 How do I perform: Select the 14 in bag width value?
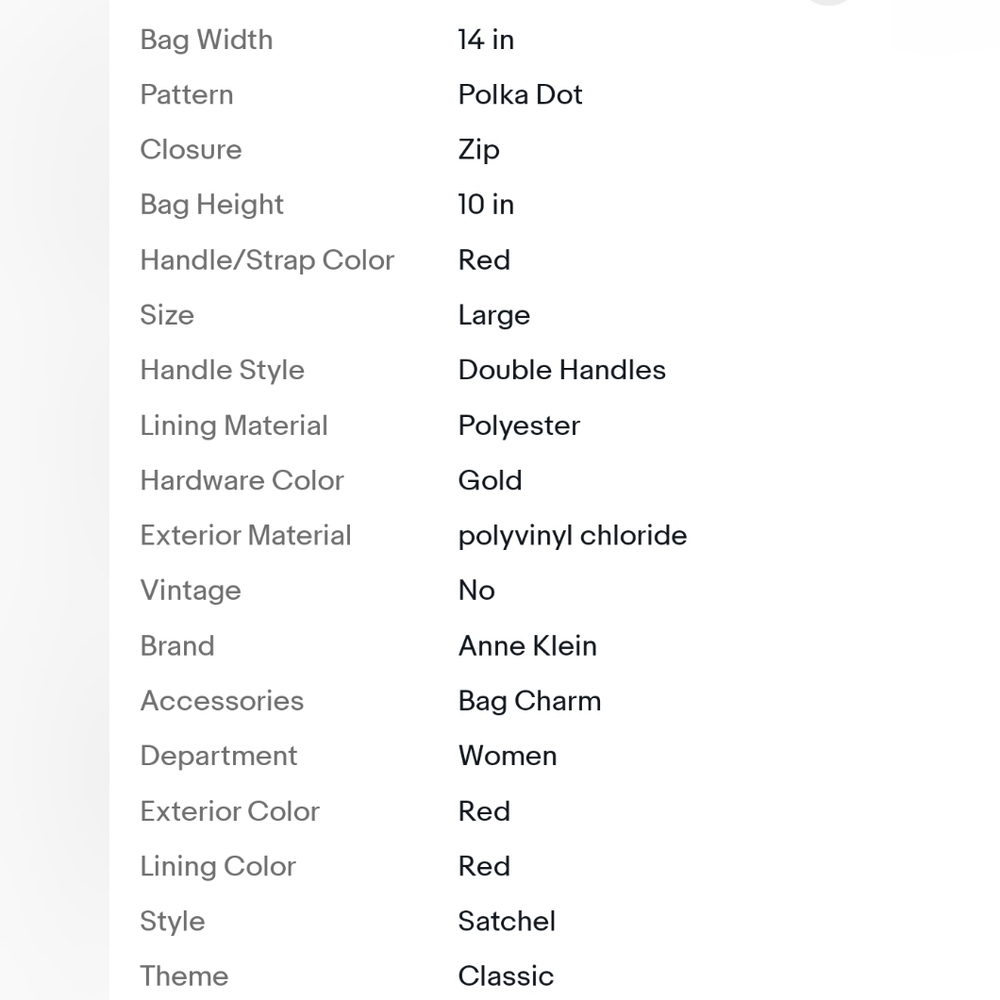(x=485, y=40)
